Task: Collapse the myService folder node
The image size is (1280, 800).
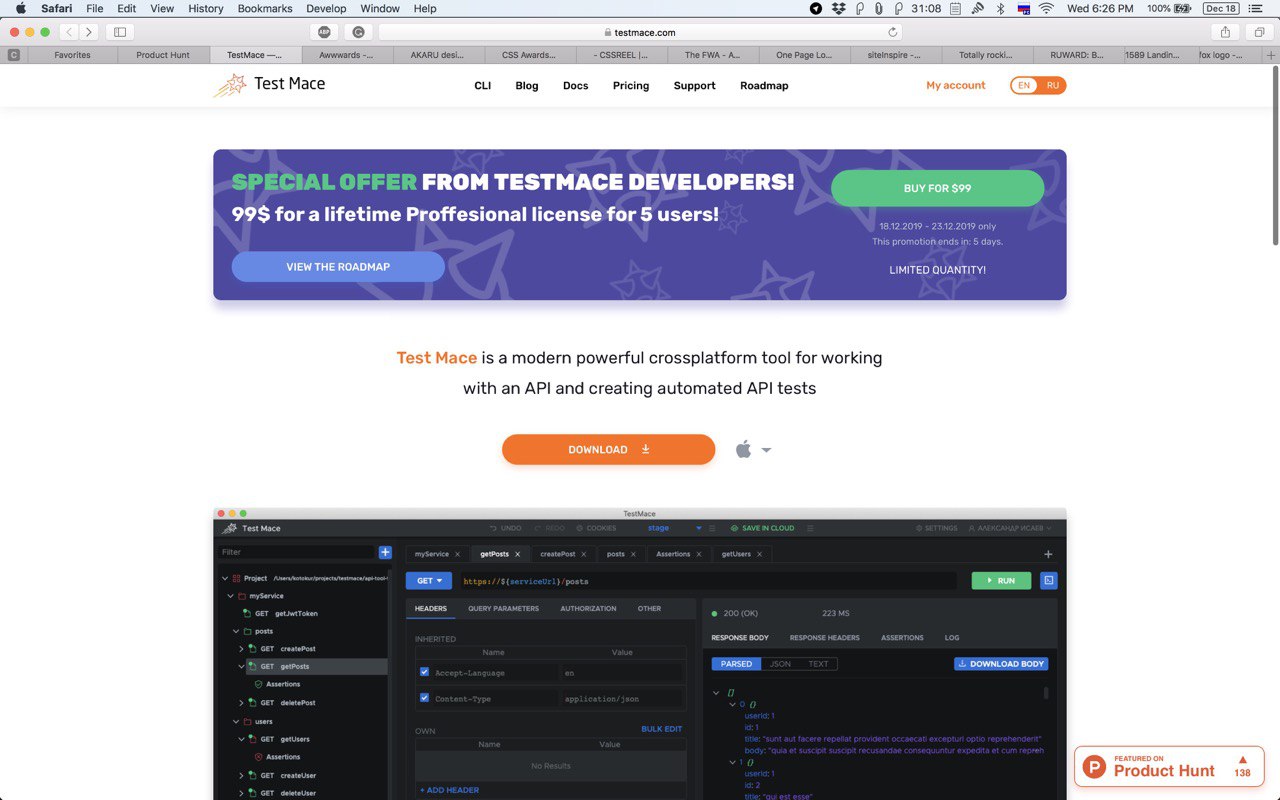Action: [231, 596]
